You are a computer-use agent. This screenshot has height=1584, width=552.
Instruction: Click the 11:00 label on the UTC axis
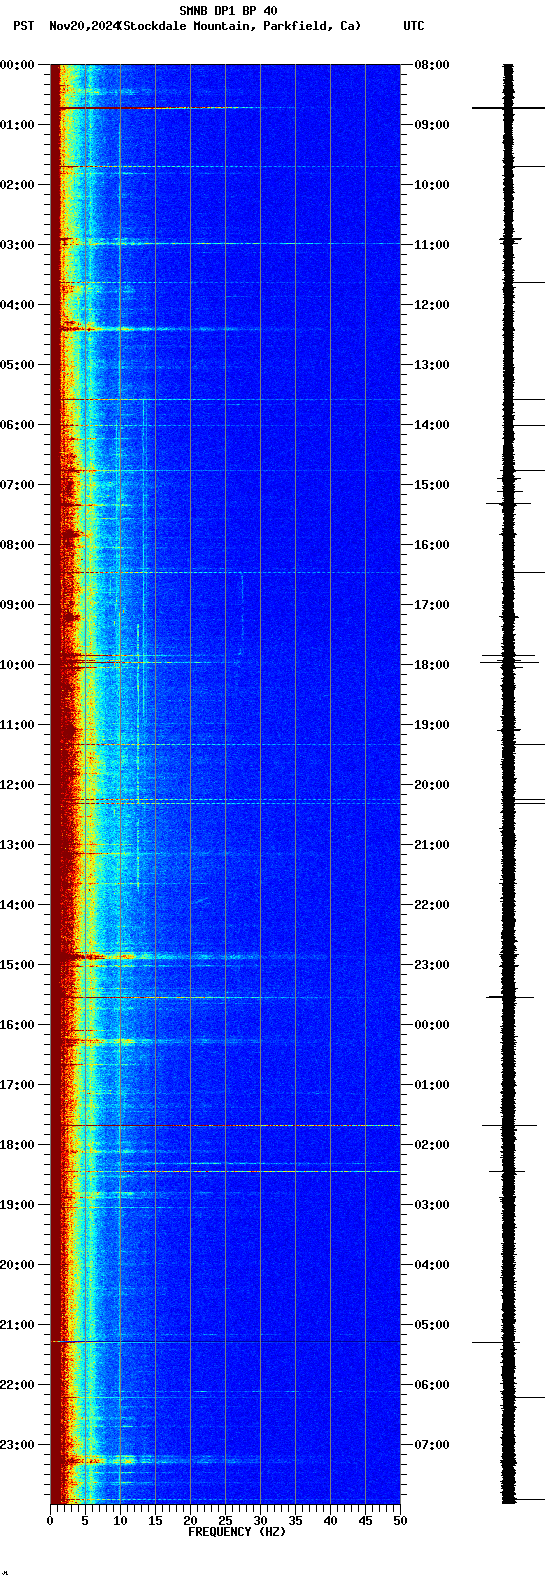[x=432, y=245]
